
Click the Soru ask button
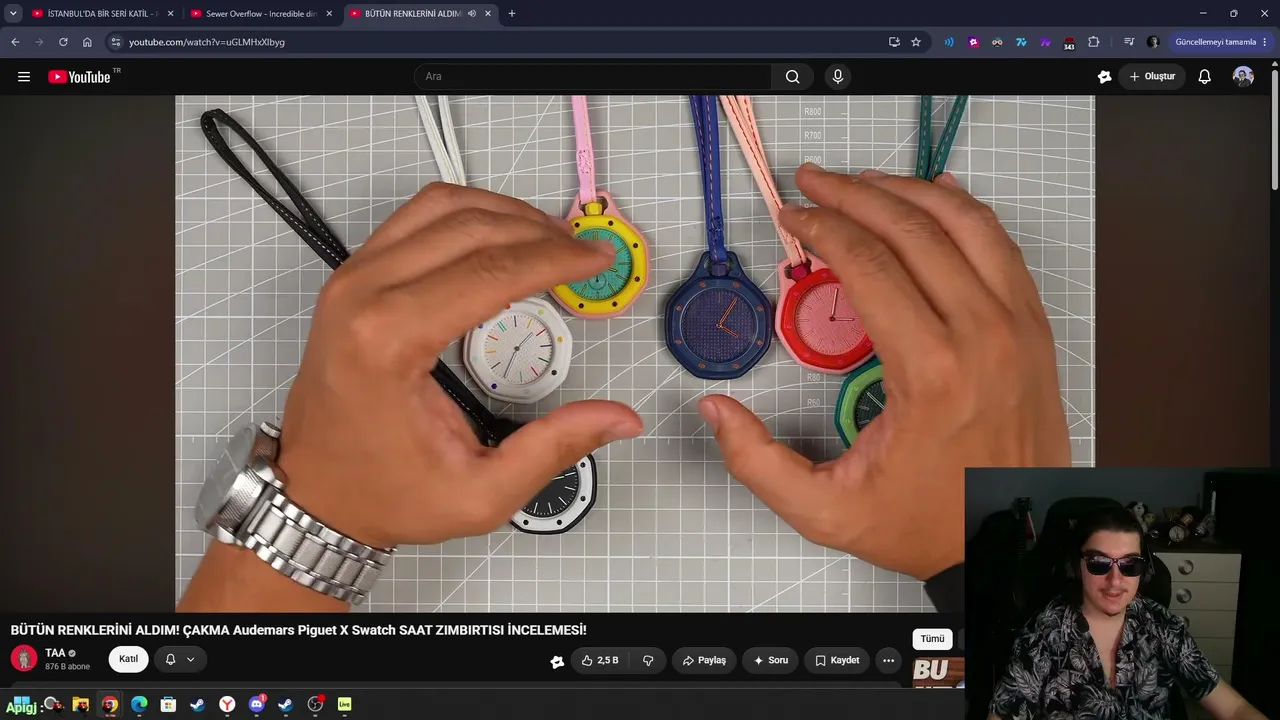tap(770, 660)
